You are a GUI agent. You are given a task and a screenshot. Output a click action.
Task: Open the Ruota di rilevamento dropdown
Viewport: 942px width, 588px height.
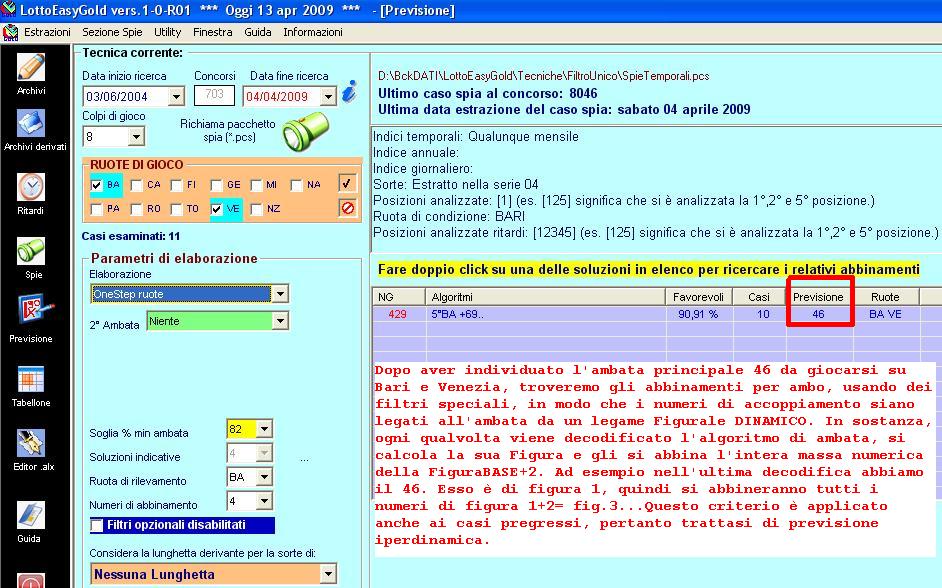264,477
